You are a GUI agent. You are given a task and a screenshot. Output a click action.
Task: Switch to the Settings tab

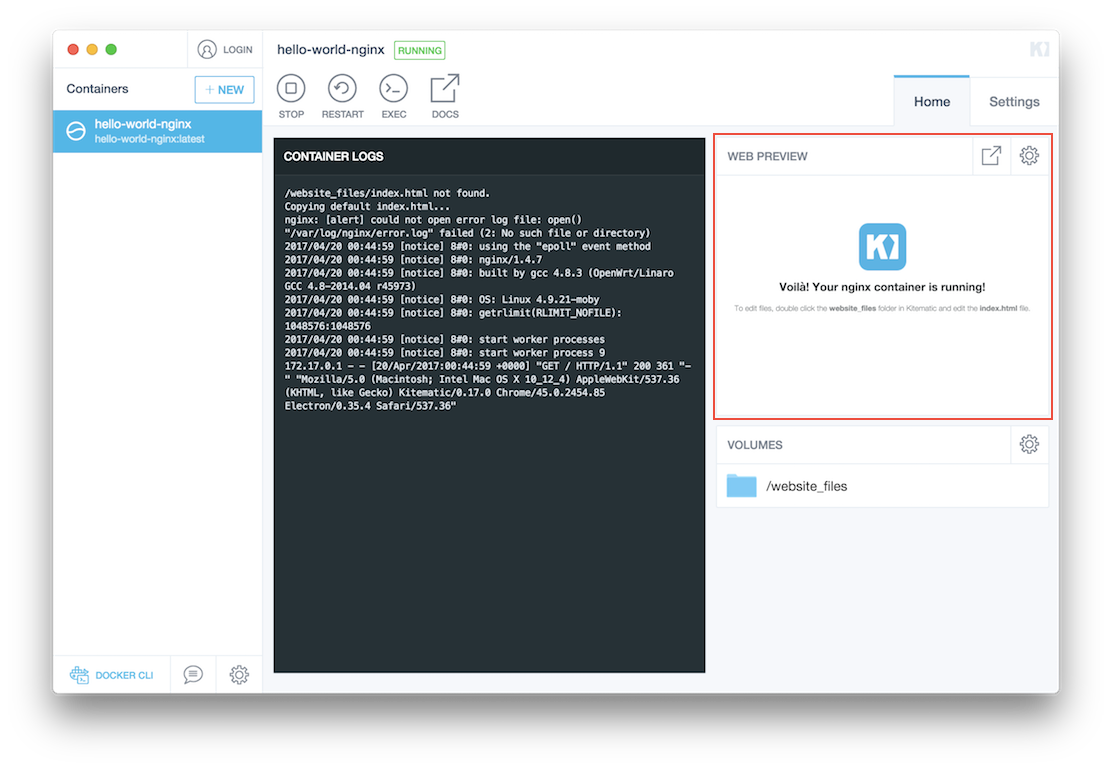1013,101
